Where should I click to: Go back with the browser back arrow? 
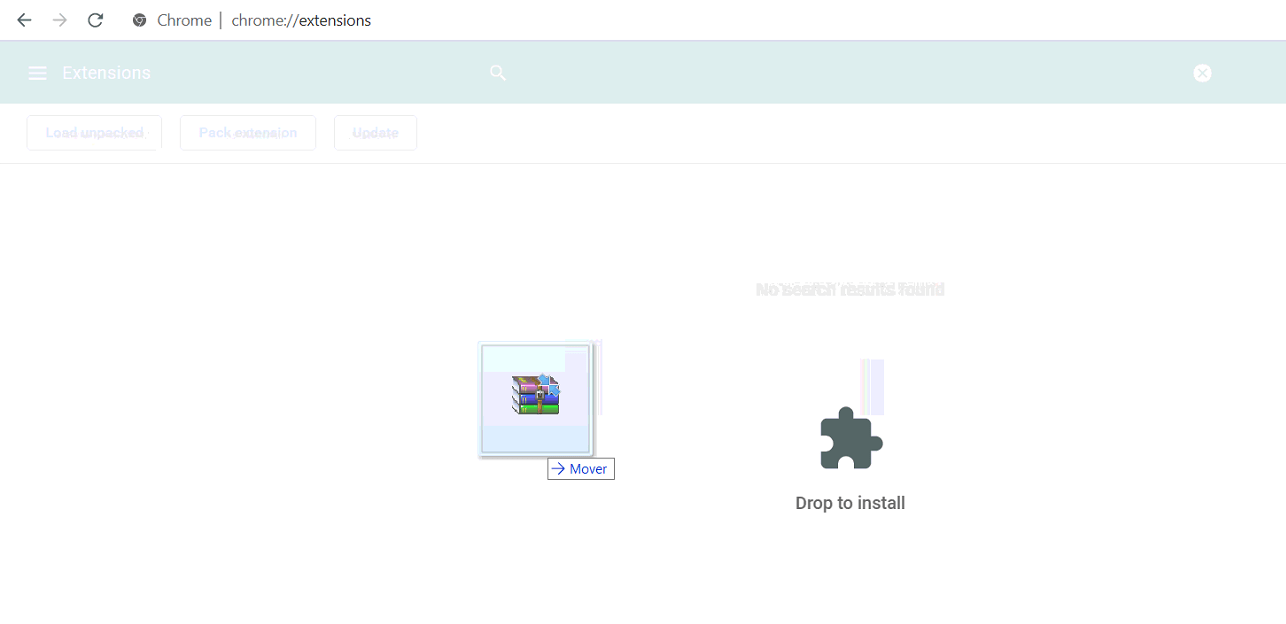[x=24, y=20]
